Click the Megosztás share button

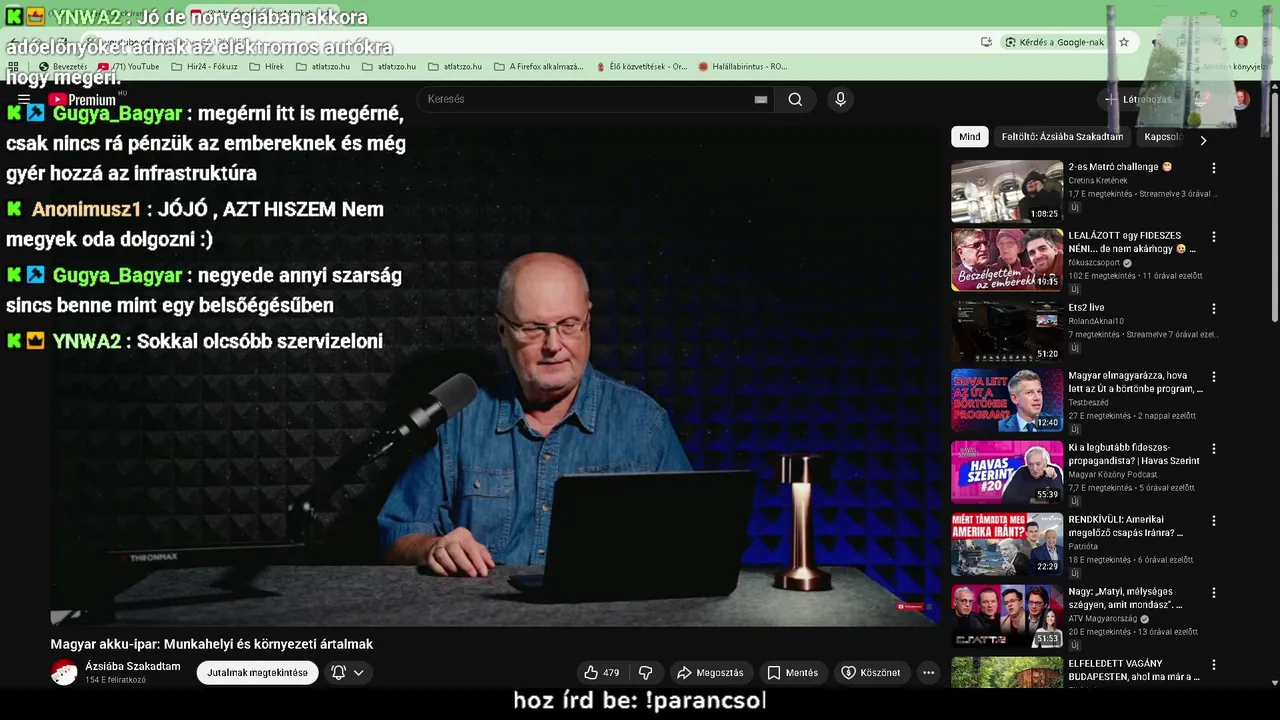point(710,673)
